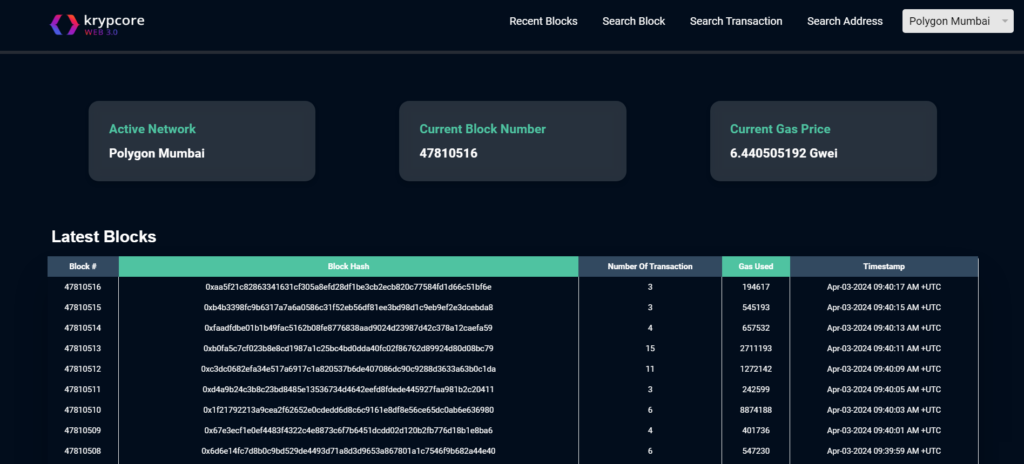Click the Current Gas Price card
The height and width of the screenshot is (464, 1024).
point(823,141)
